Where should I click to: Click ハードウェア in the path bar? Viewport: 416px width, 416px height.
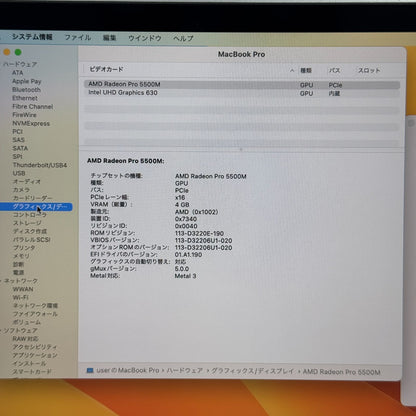[x=184, y=371]
